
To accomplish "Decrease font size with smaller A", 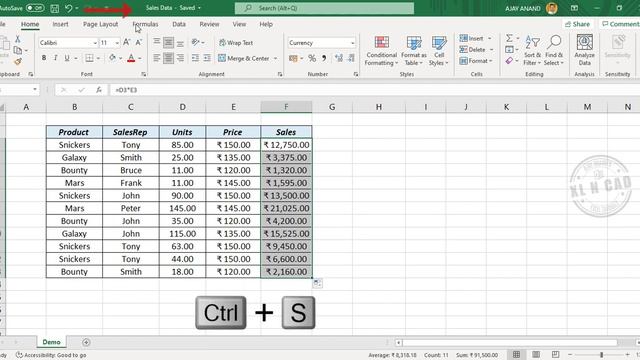I will (139, 42).
